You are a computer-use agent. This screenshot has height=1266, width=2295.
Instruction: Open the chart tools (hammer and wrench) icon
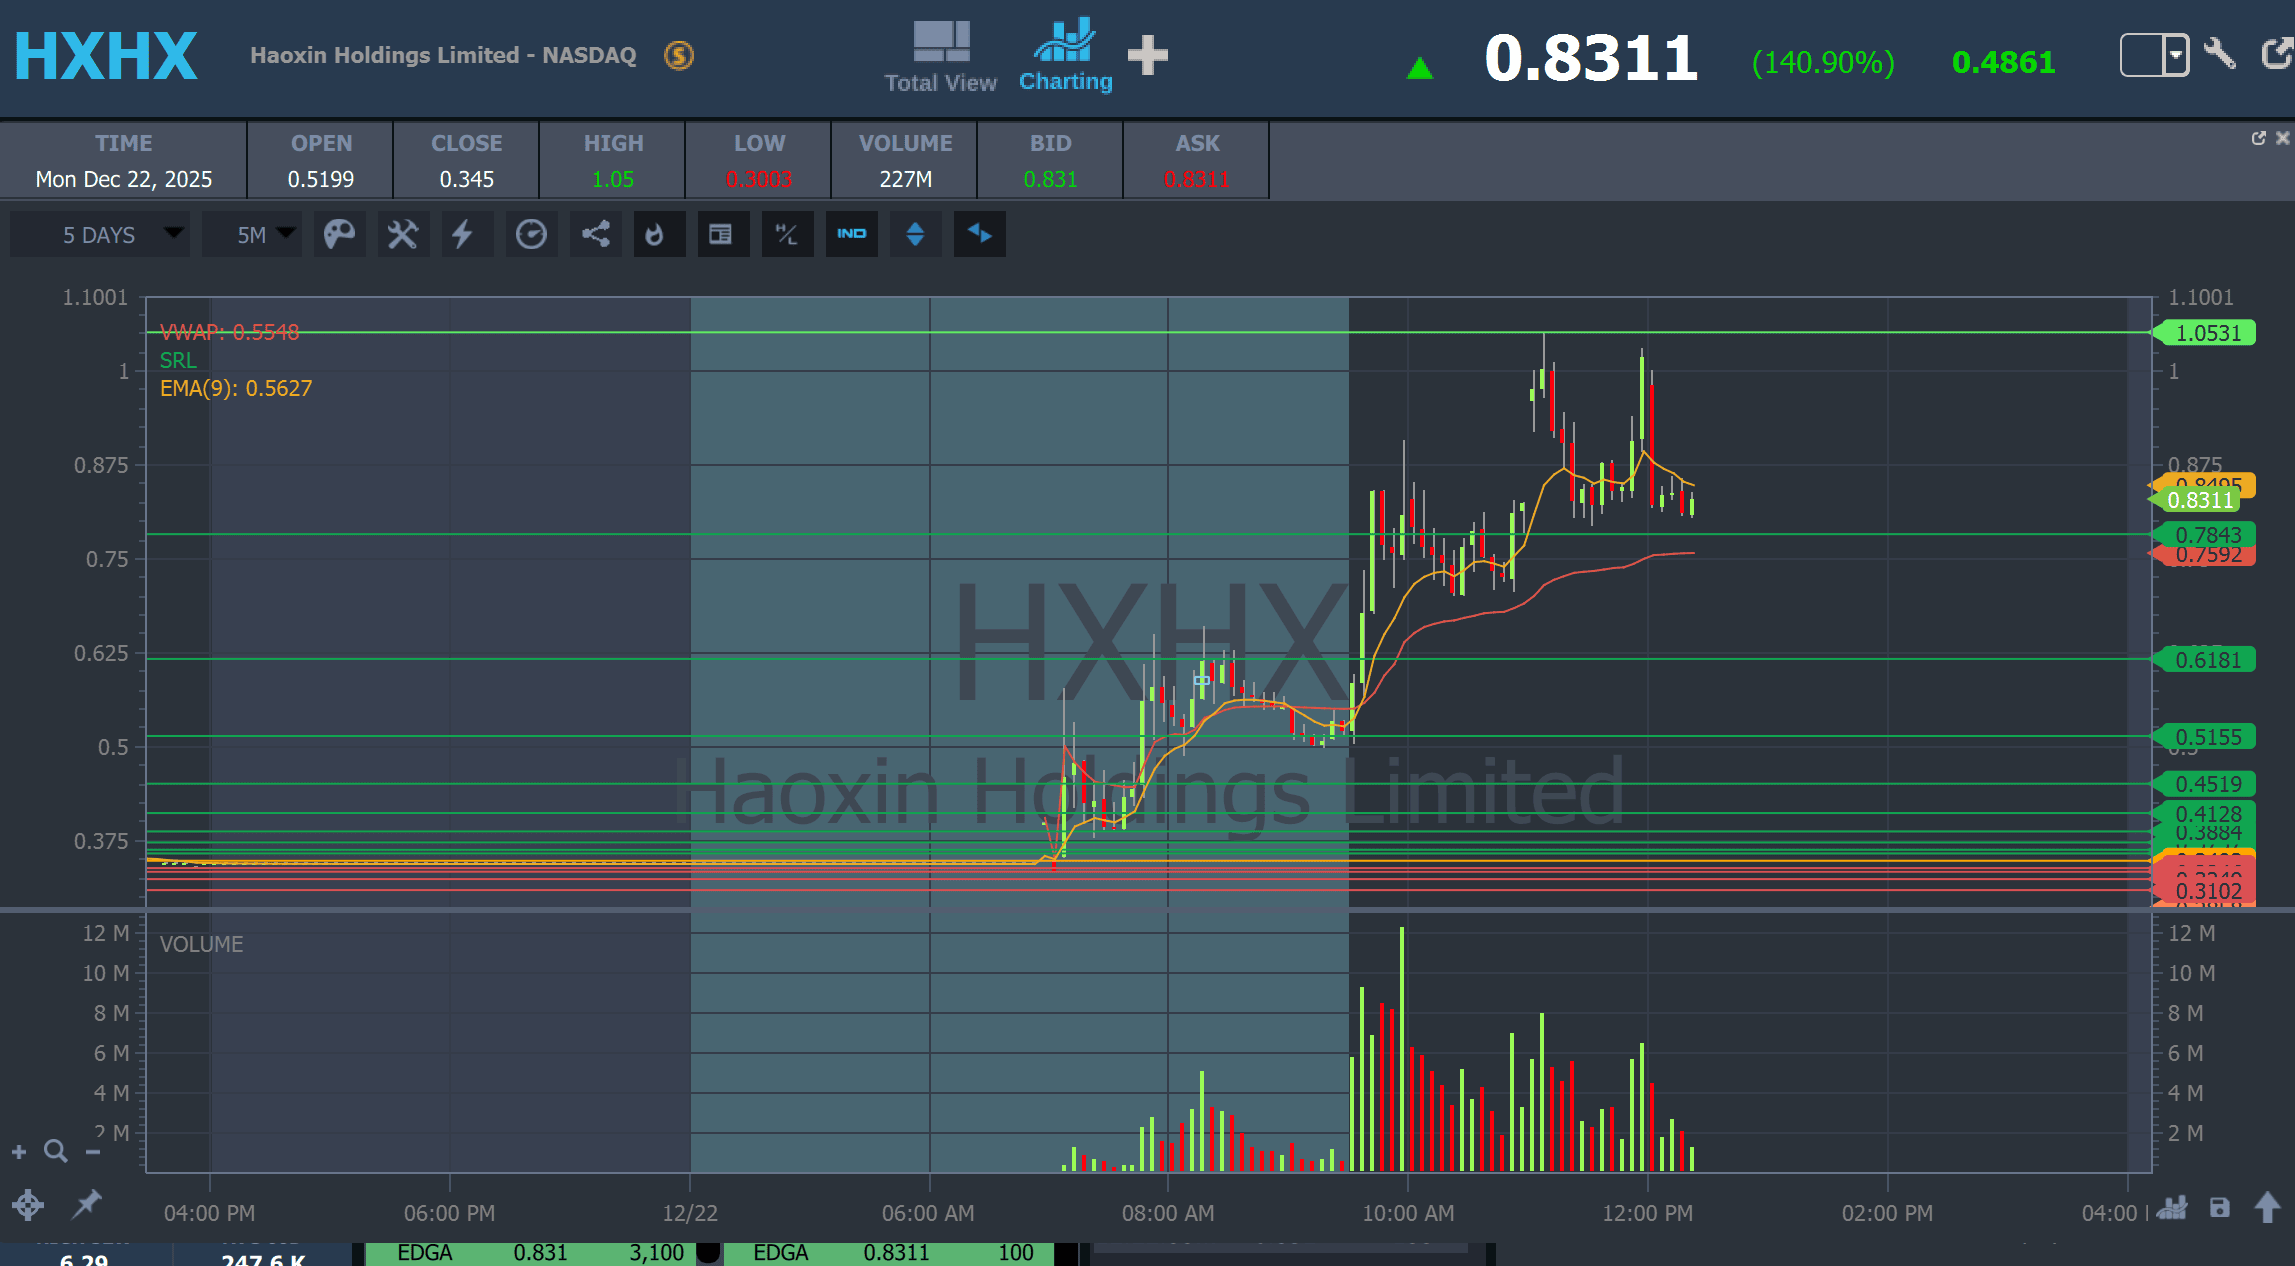[x=403, y=234]
